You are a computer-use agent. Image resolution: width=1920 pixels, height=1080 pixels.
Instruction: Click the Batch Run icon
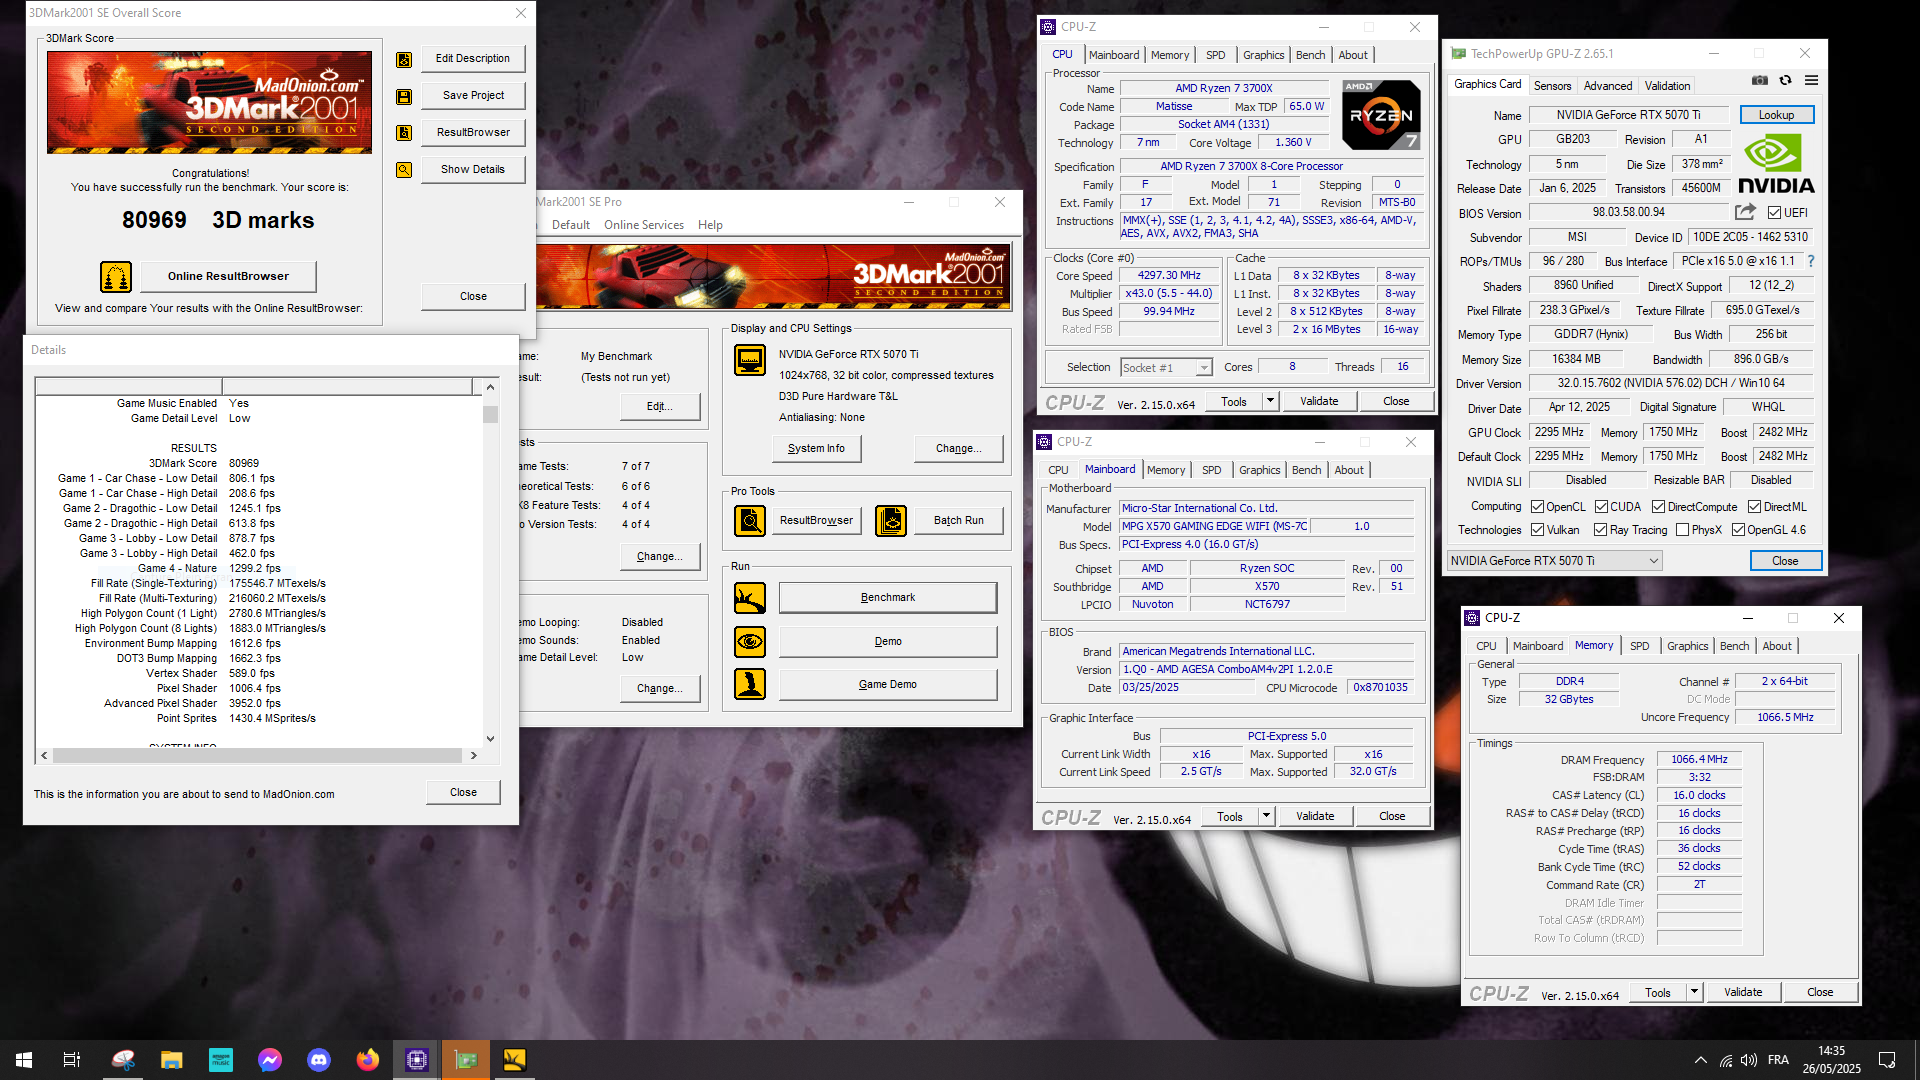click(x=891, y=521)
